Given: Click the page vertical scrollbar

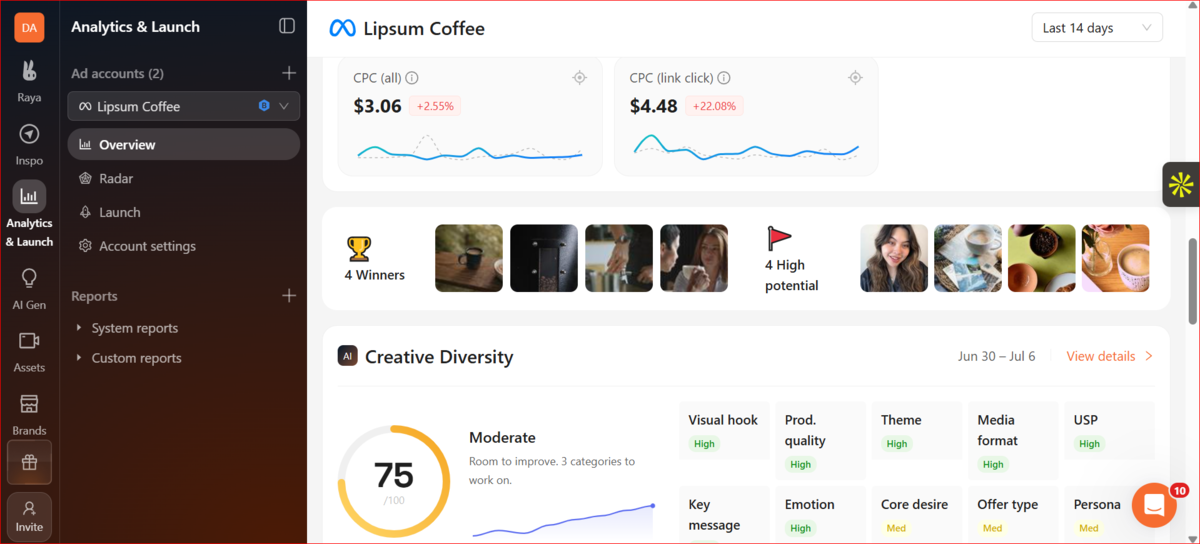Looking at the screenshot, I should click(x=1192, y=281).
